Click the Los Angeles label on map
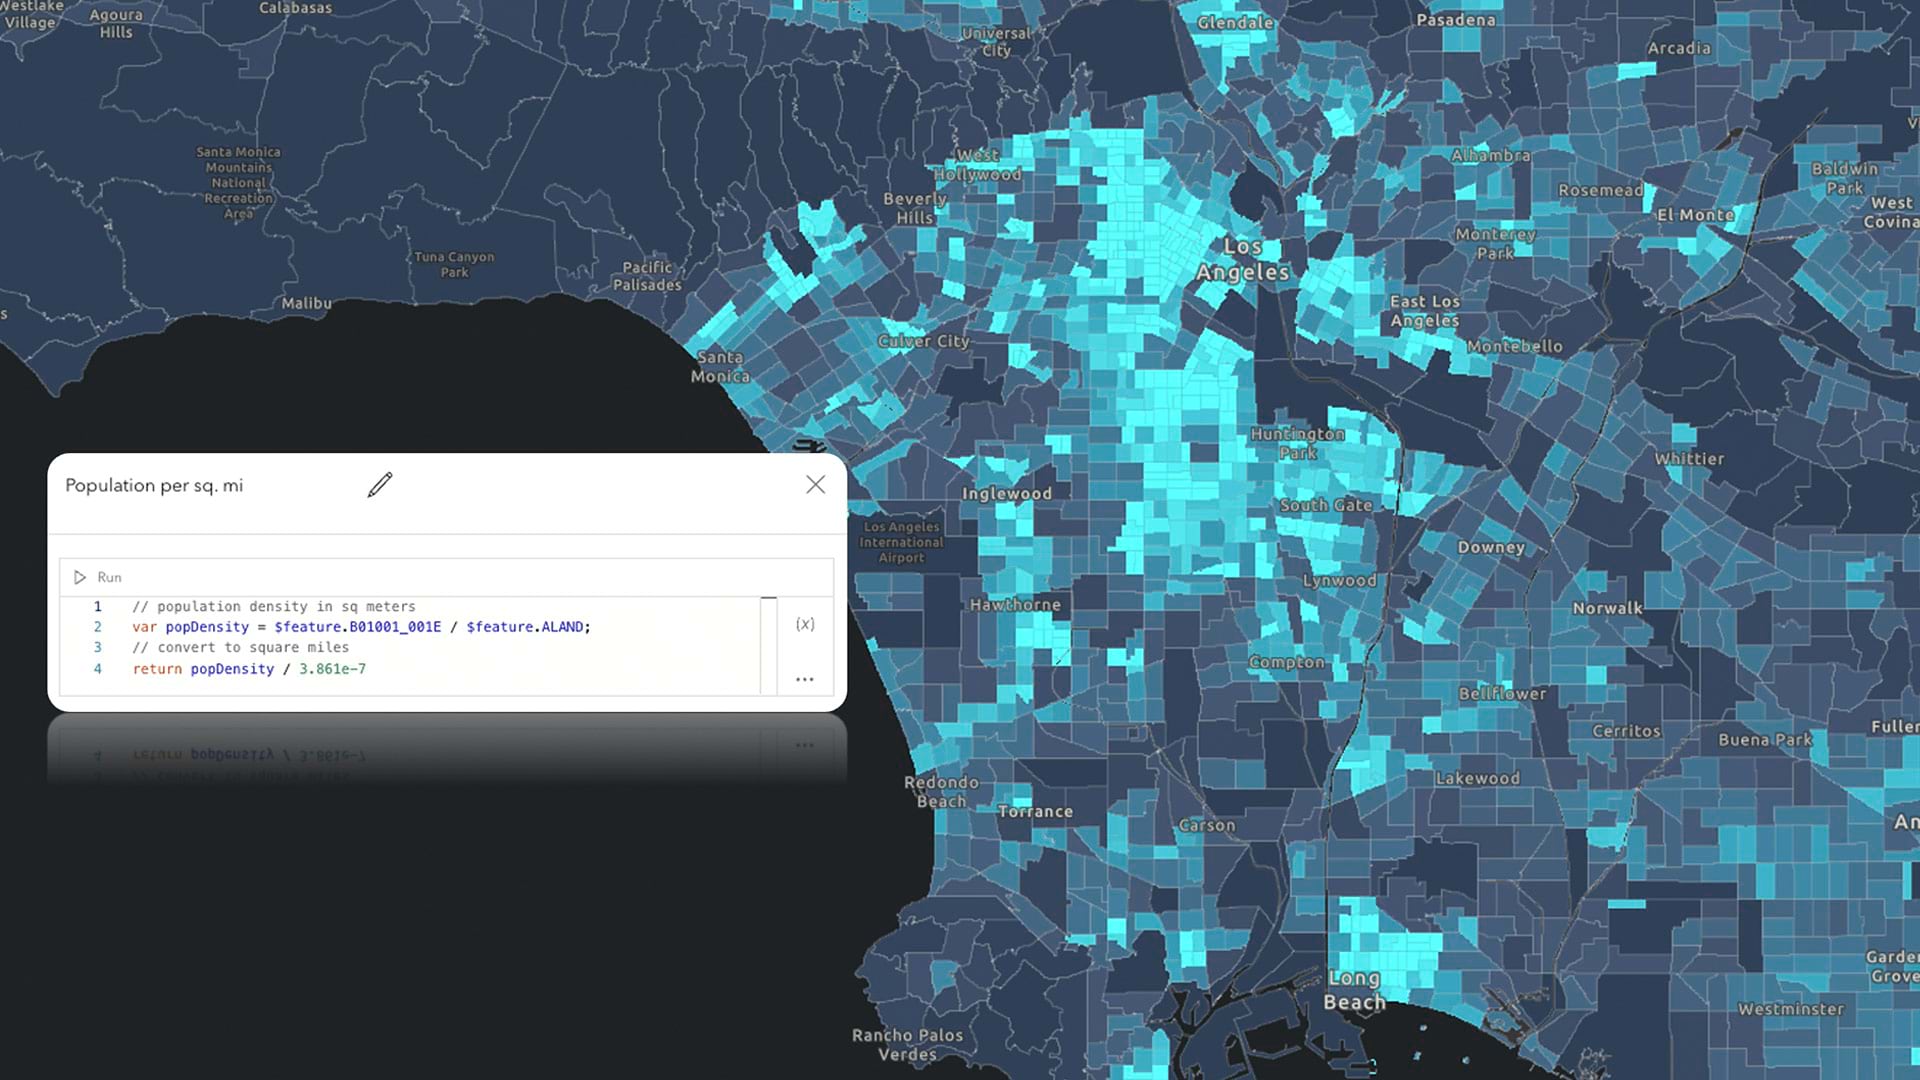Screen dimensions: 1920x1080 click(1242, 259)
